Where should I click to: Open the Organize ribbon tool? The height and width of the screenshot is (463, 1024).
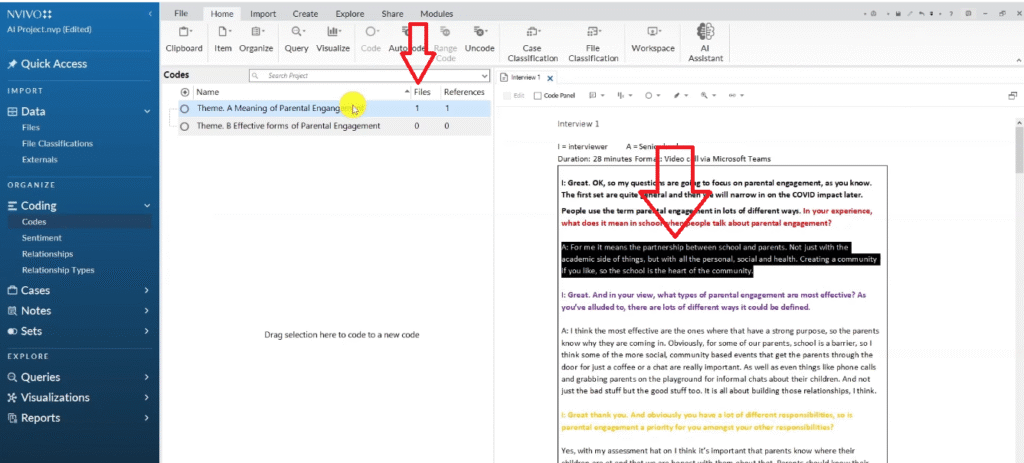click(x=256, y=39)
